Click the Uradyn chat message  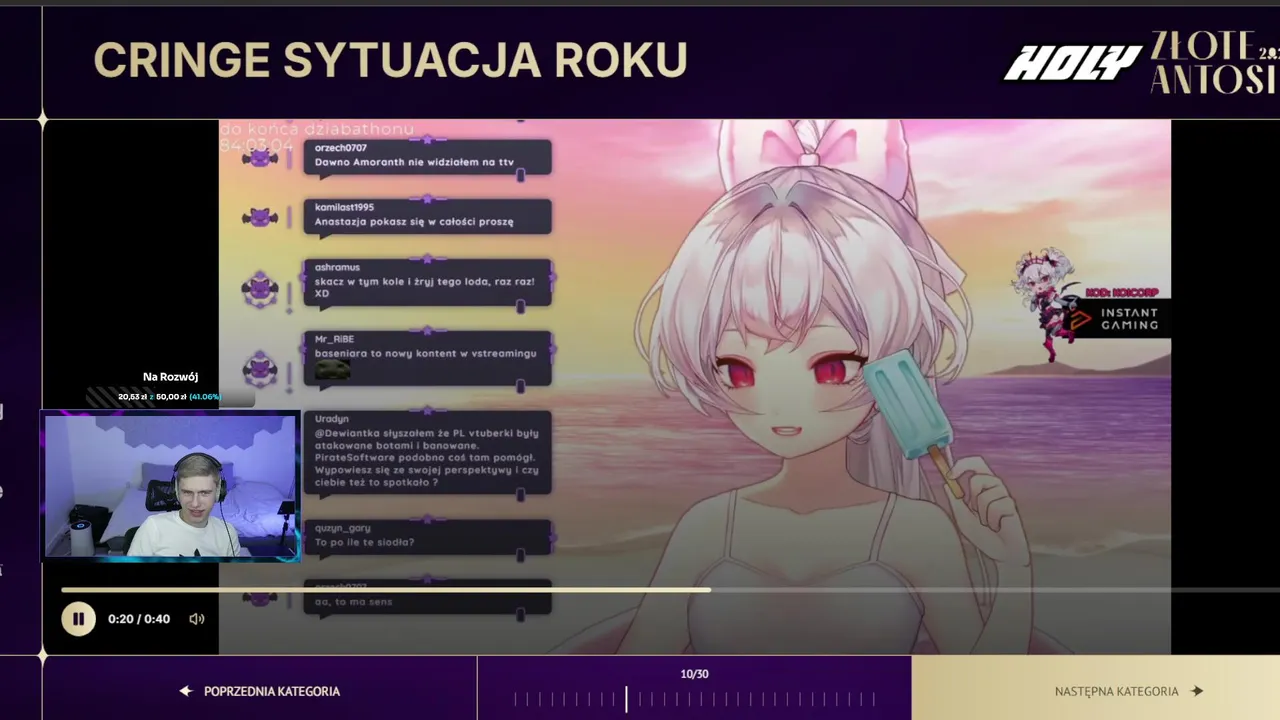click(427, 452)
